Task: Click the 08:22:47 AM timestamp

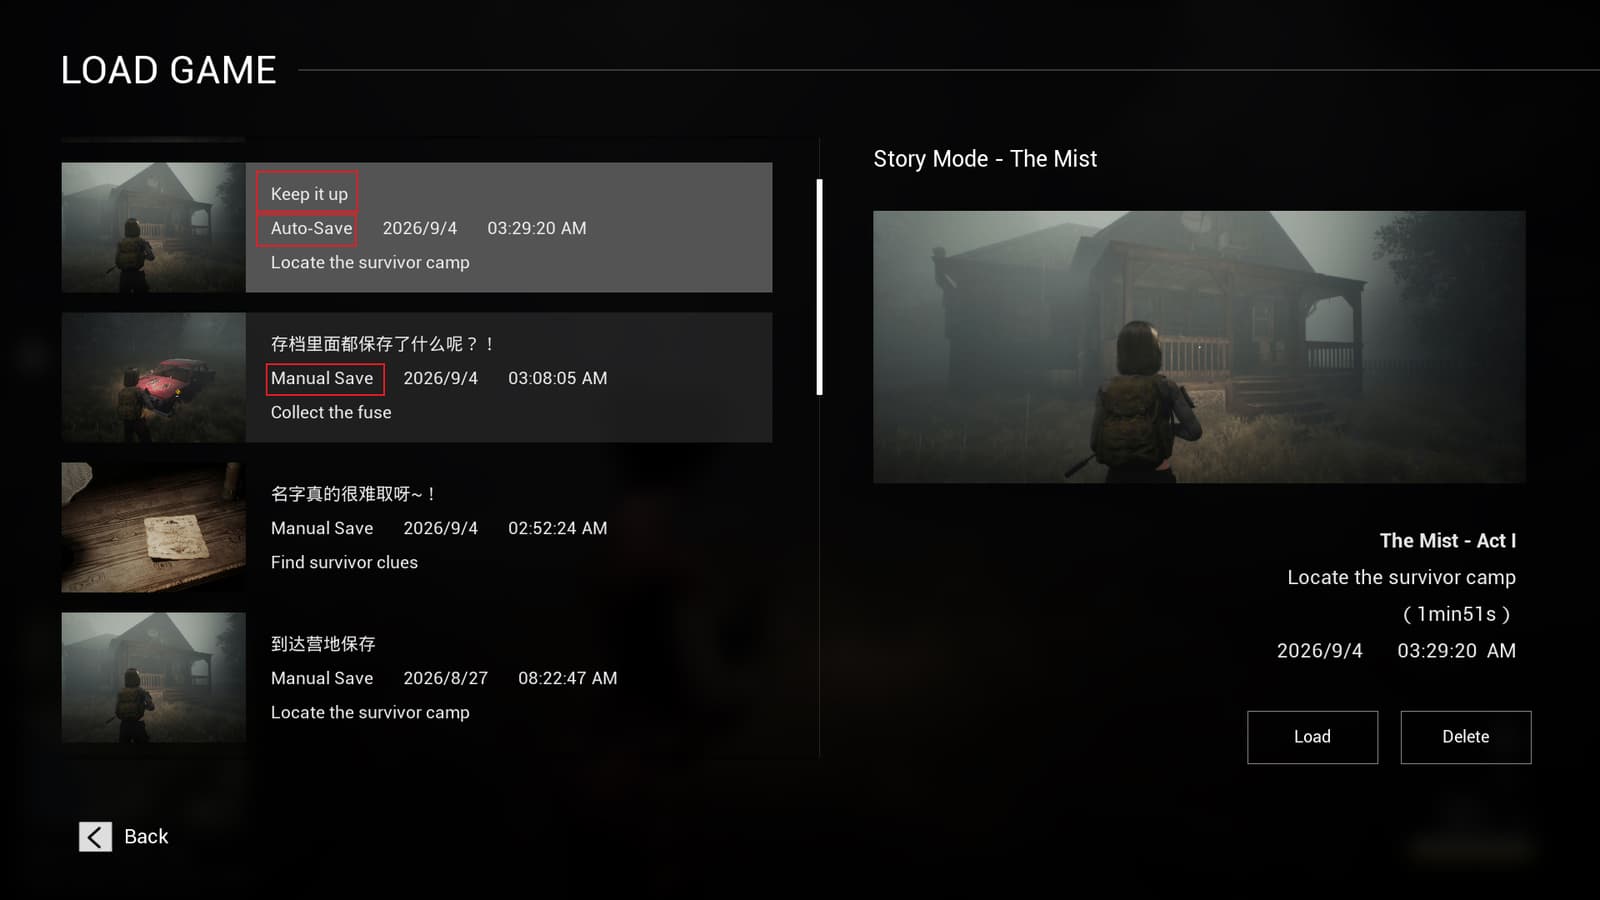Action: (568, 678)
